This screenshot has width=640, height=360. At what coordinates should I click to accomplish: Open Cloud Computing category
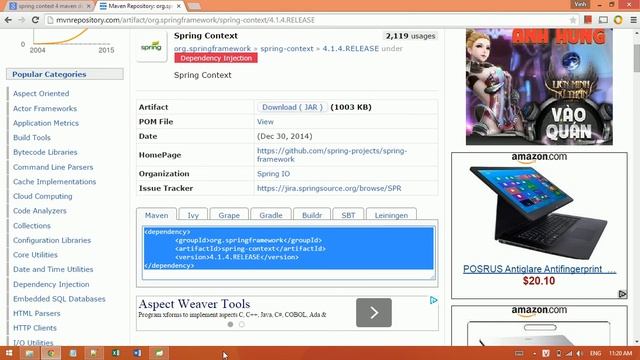(42, 196)
